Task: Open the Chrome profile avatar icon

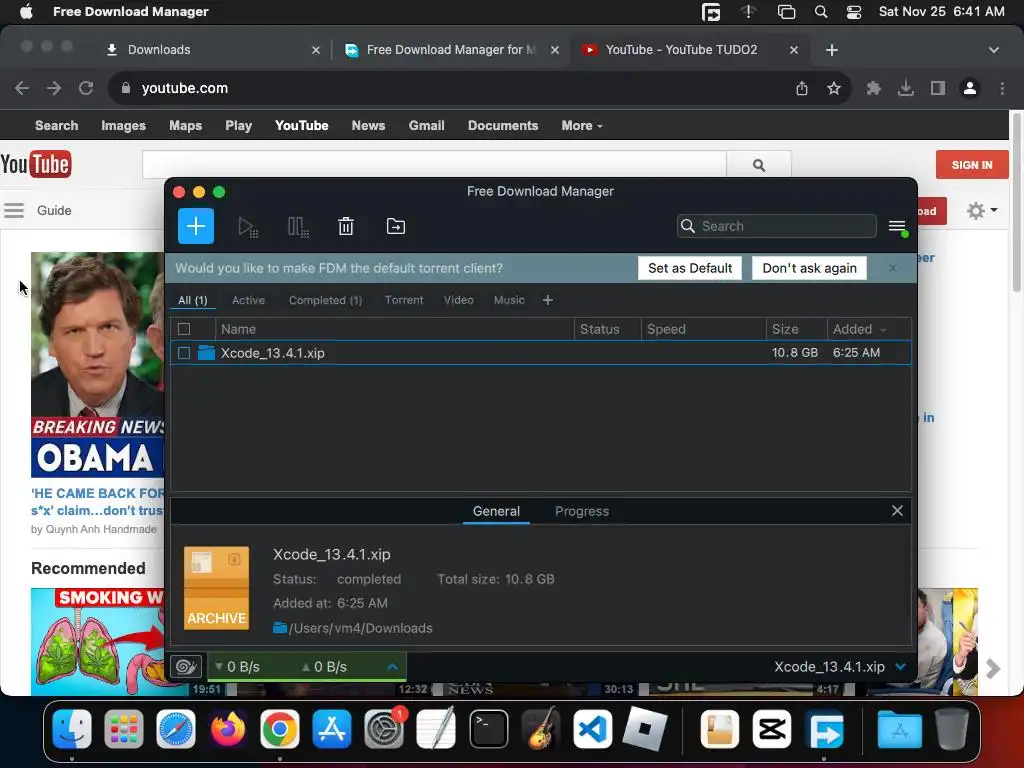Action: (970, 88)
